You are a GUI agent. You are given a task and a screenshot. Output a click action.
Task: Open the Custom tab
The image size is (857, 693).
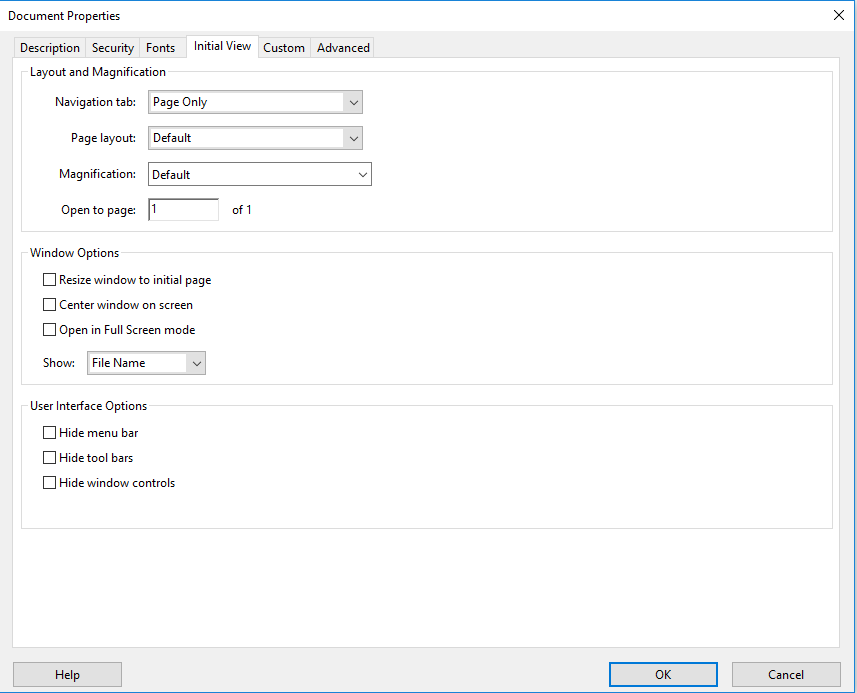284,48
